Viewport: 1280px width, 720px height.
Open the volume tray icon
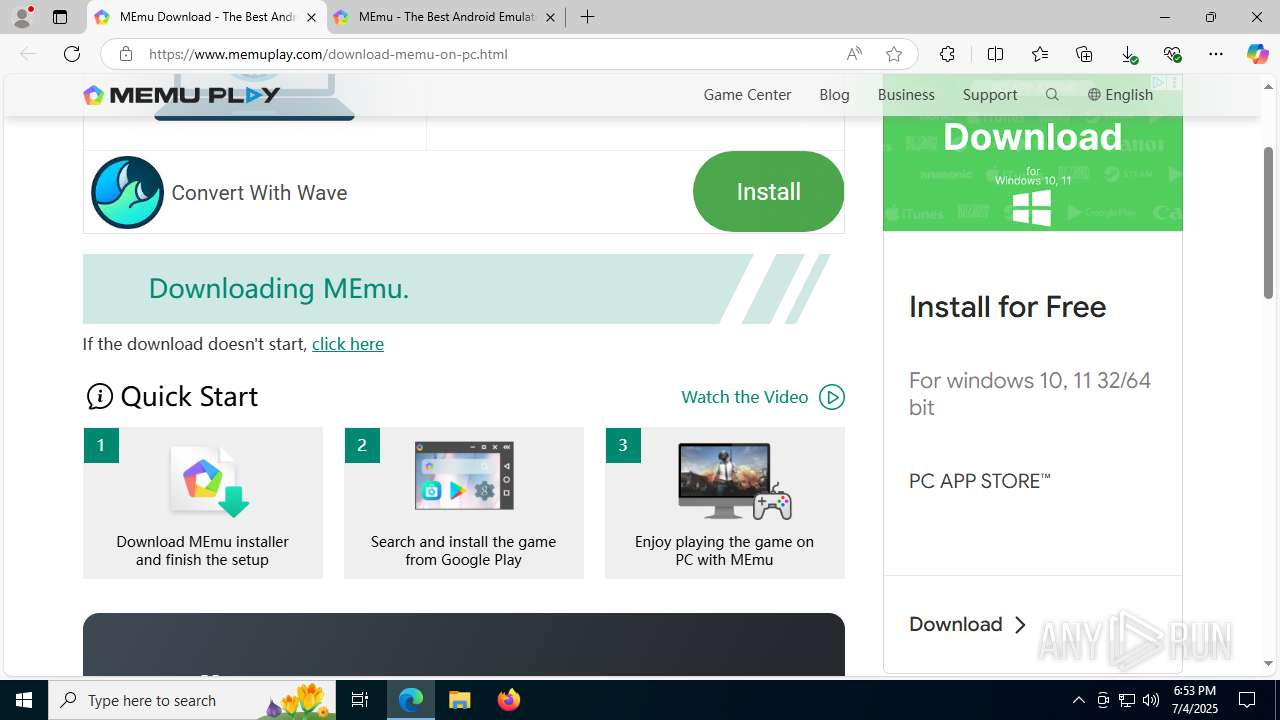point(1151,700)
